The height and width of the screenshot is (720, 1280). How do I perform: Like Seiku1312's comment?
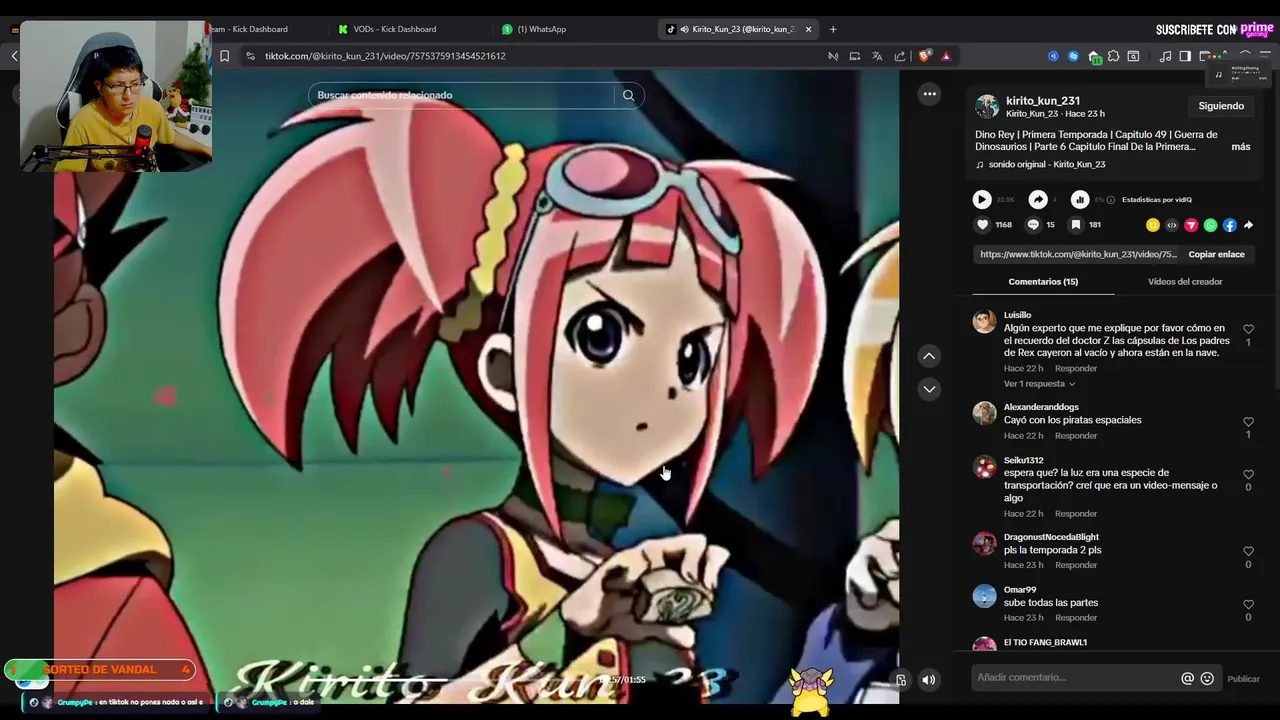tap(1248, 475)
